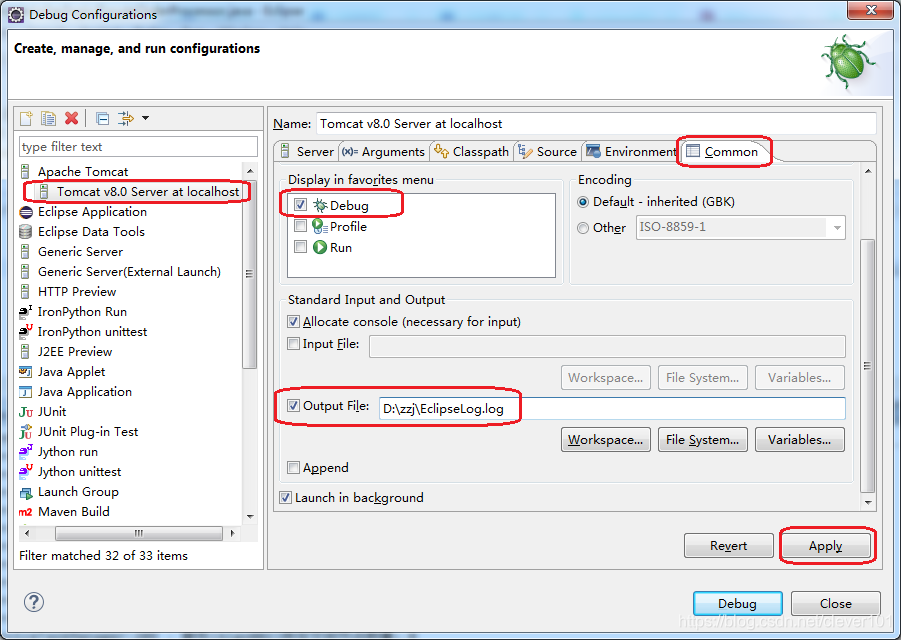
Task: Click the Java Applet icon
Action: 25,372
